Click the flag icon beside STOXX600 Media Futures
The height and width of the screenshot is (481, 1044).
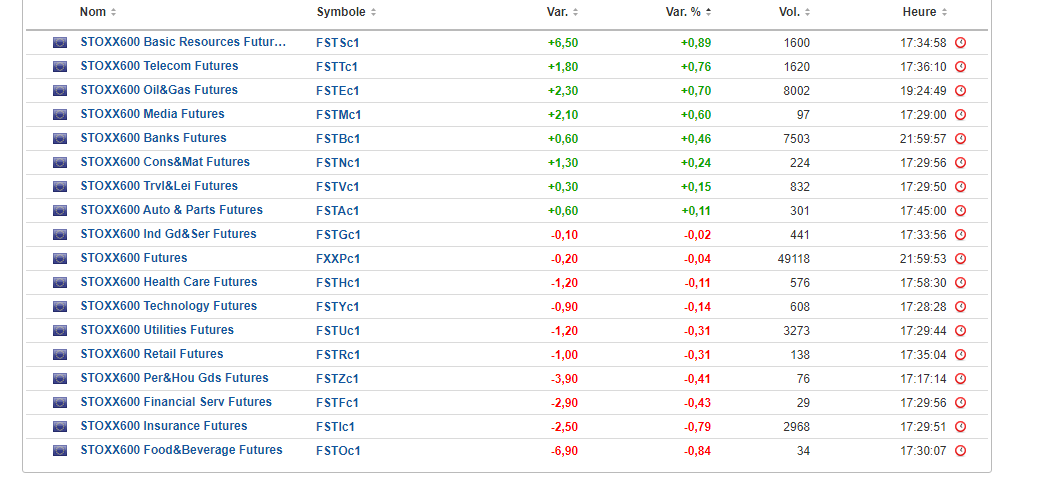pyautogui.click(x=60, y=115)
